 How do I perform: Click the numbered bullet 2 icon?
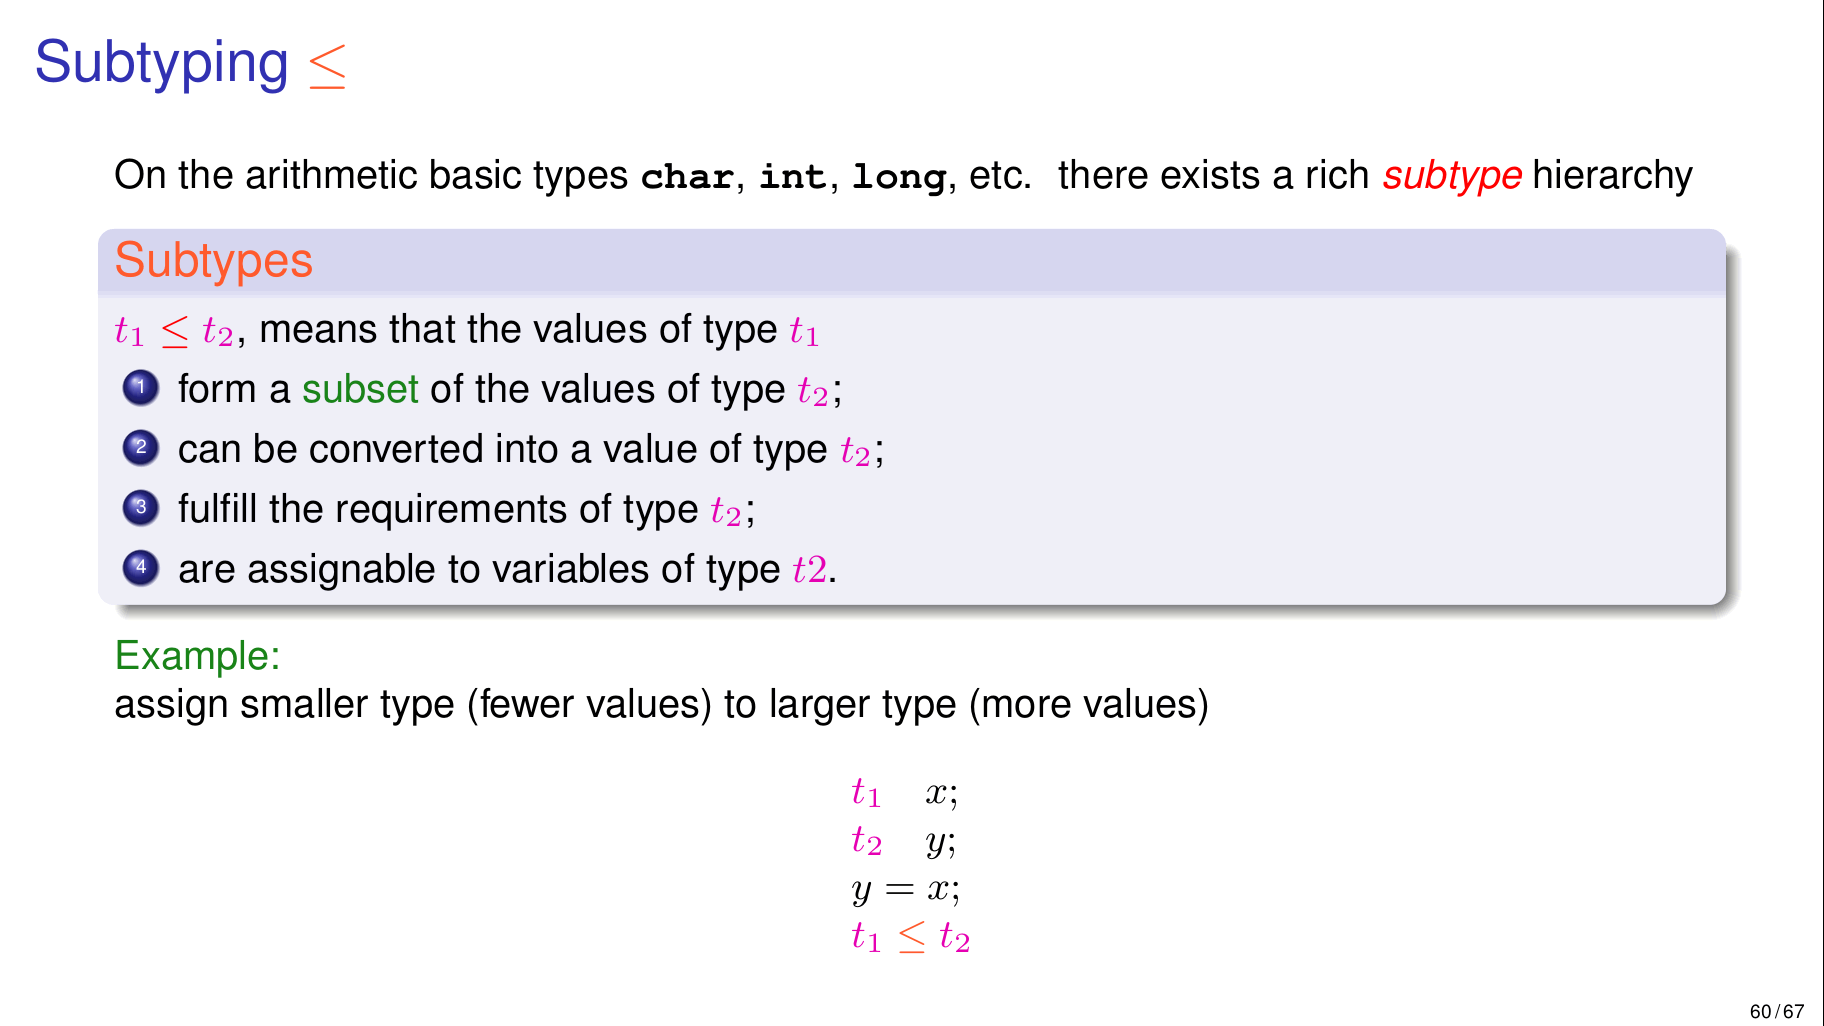141,447
